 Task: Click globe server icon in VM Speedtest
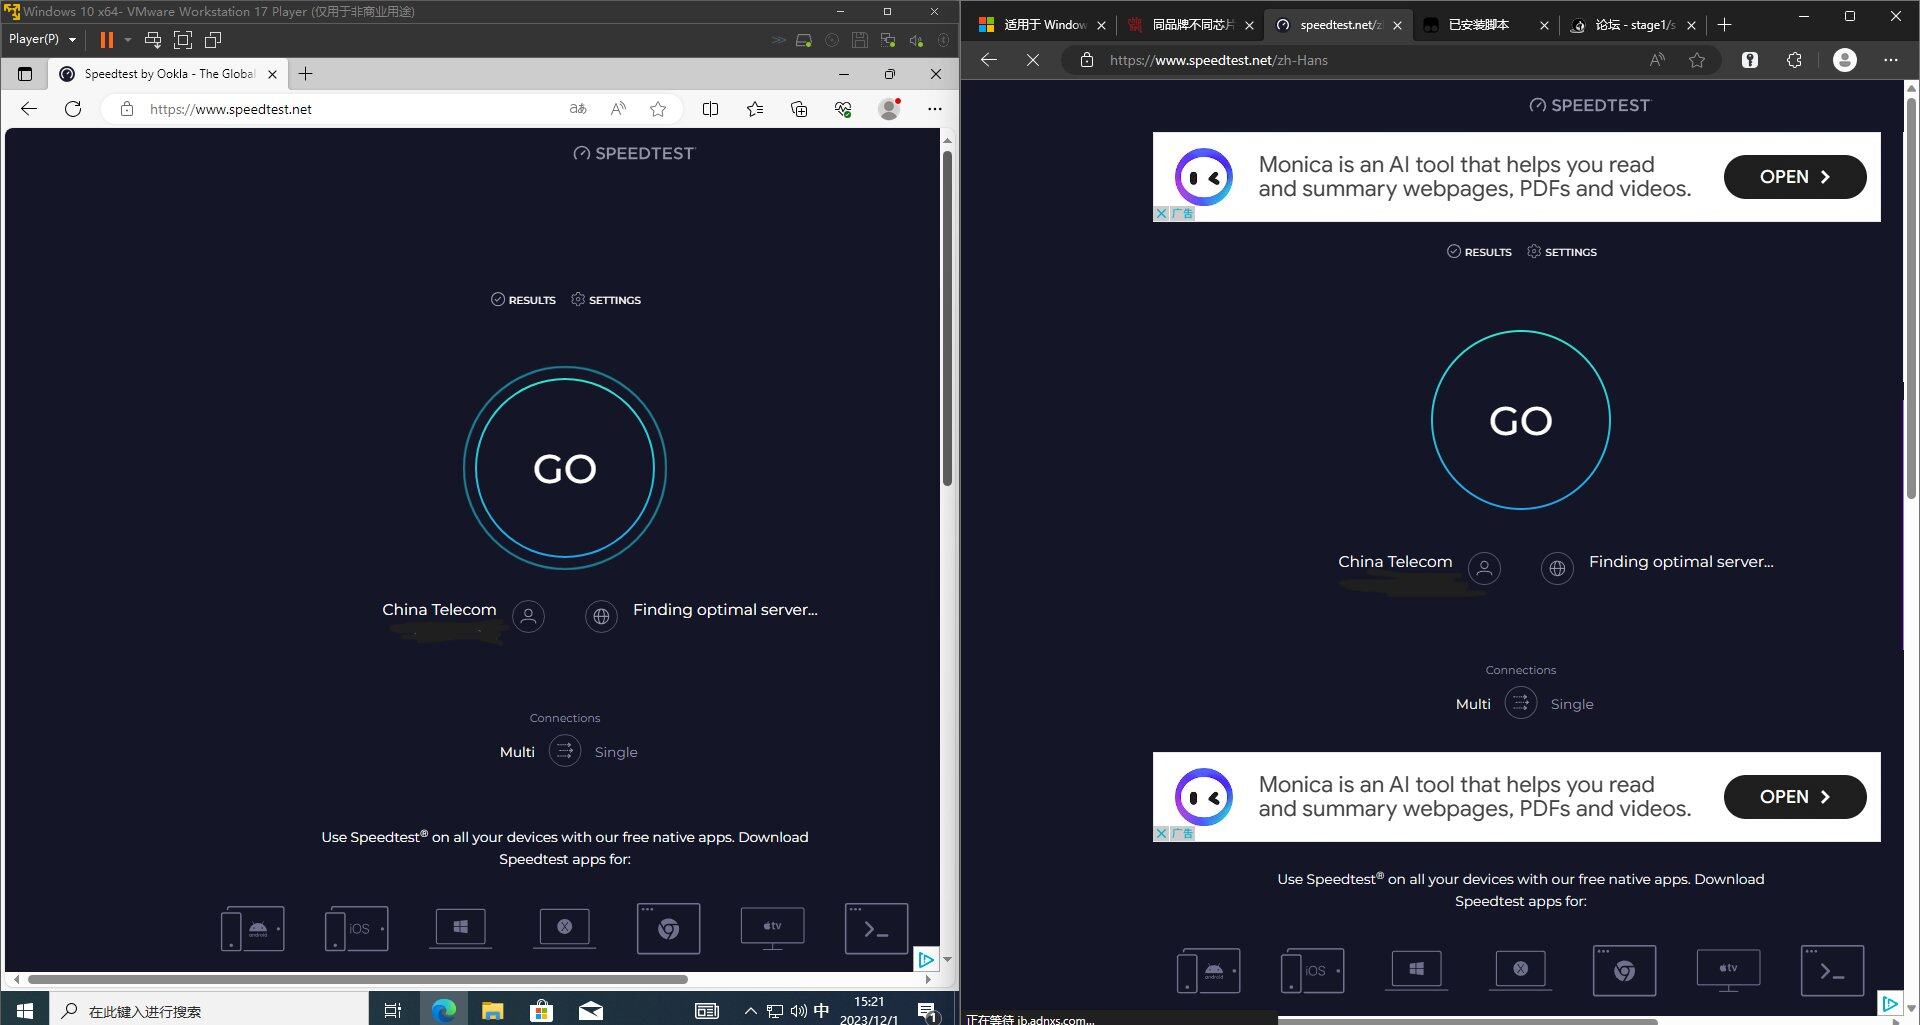(601, 617)
